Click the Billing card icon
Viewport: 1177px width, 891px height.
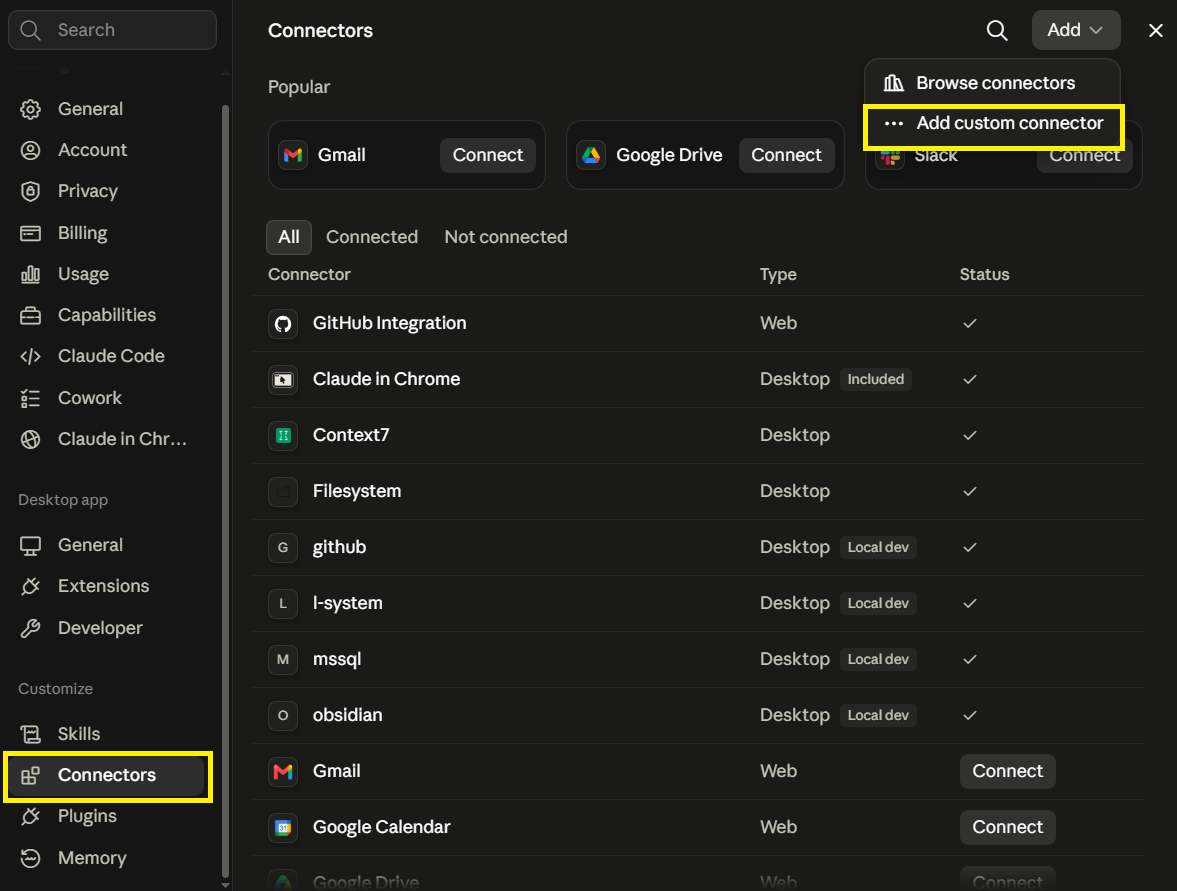click(x=30, y=233)
